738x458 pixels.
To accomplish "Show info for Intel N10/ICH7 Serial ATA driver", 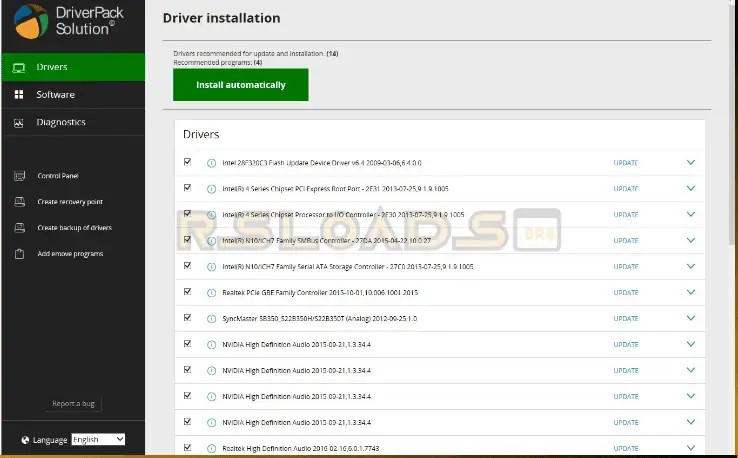I will pyautogui.click(x=211, y=266).
